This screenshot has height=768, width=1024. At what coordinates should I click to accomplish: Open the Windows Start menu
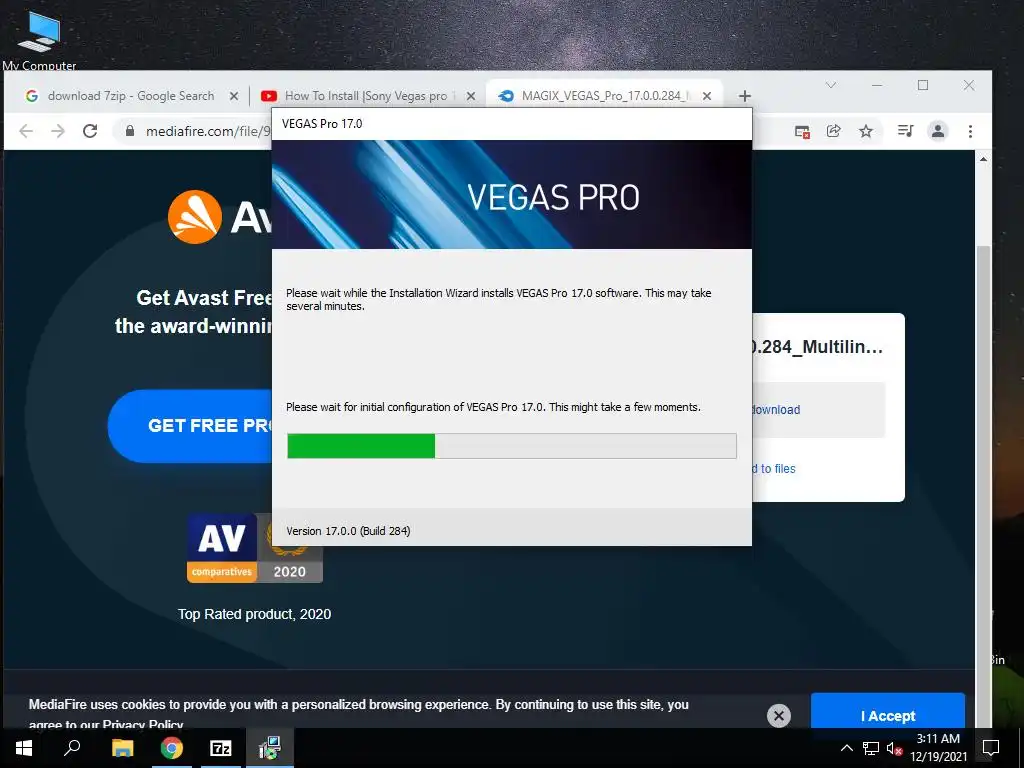(x=24, y=748)
